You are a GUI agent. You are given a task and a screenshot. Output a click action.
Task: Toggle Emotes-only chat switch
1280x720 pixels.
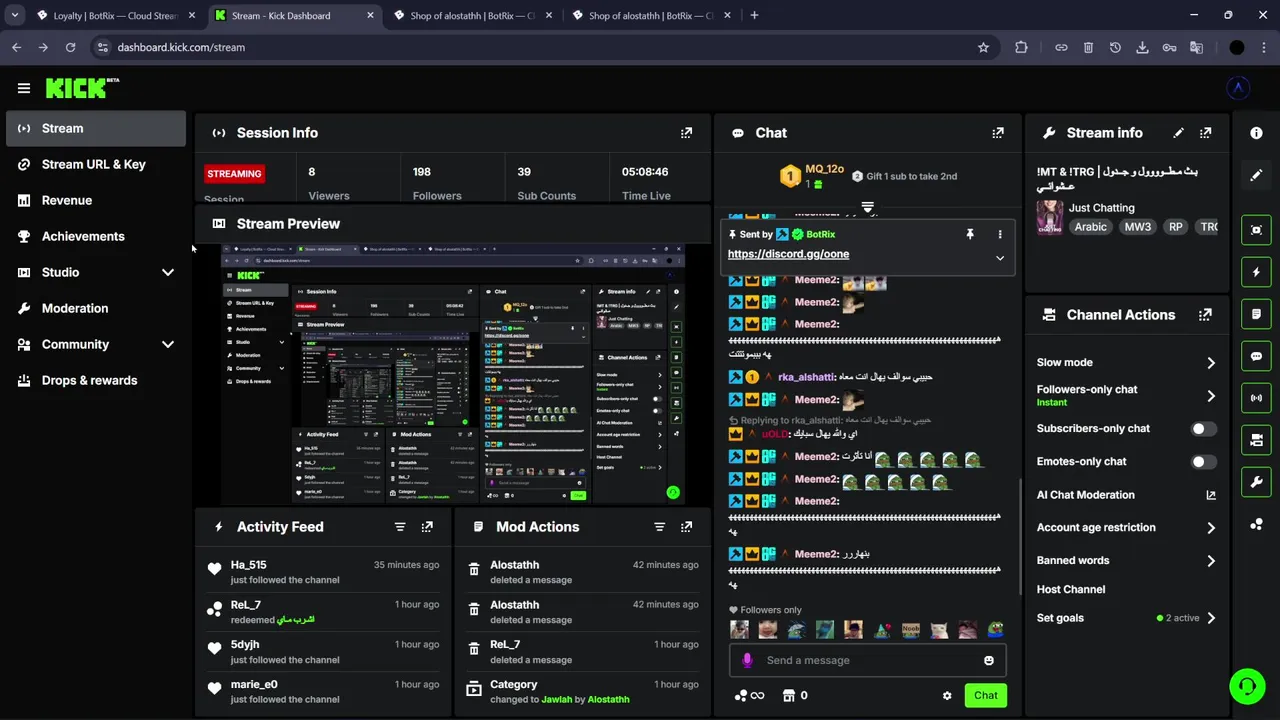(x=1204, y=462)
